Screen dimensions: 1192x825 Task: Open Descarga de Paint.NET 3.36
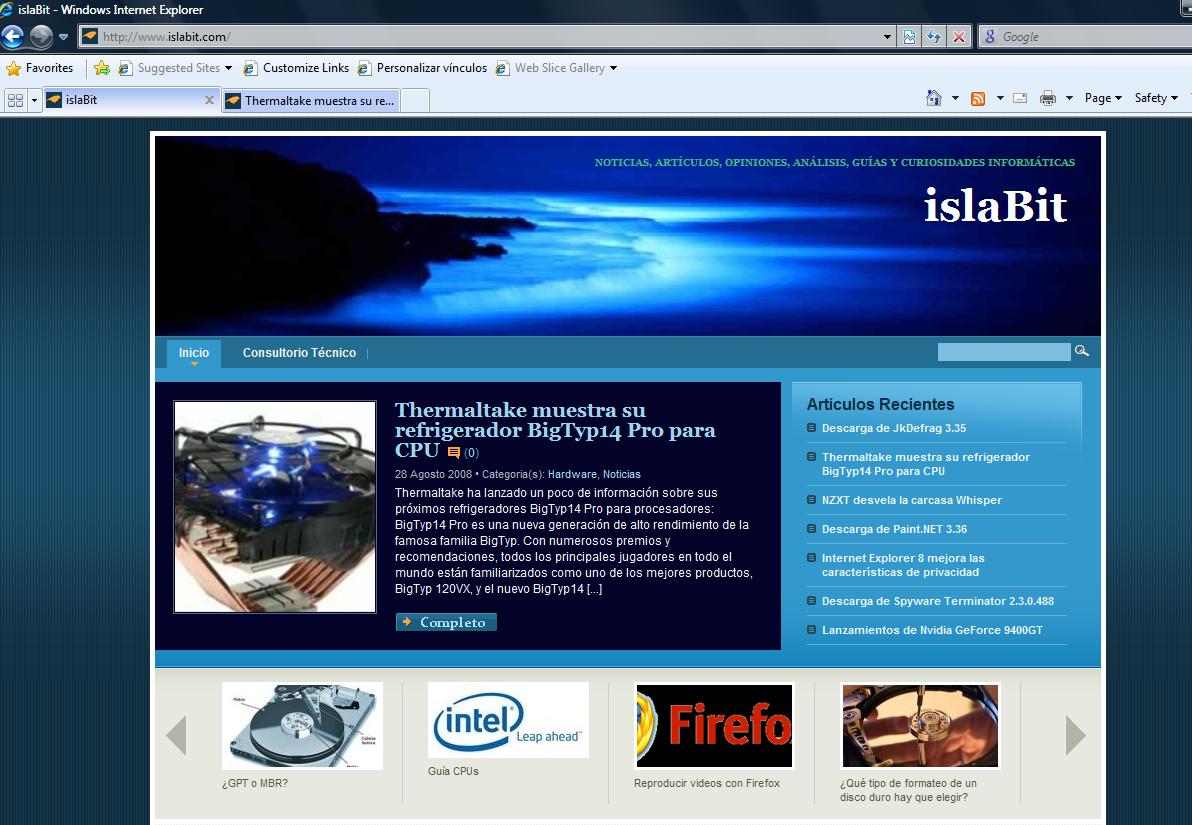pyautogui.click(x=894, y=529)
